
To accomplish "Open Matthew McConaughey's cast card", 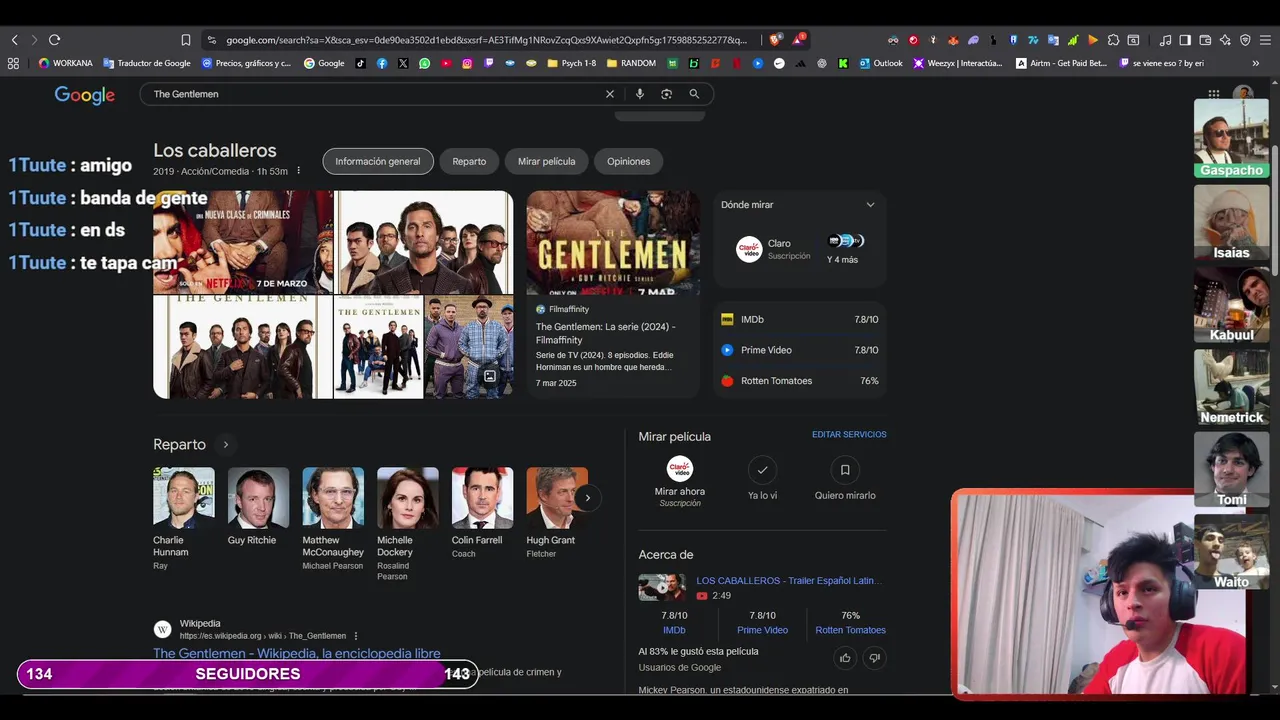I will coord(333,520).
